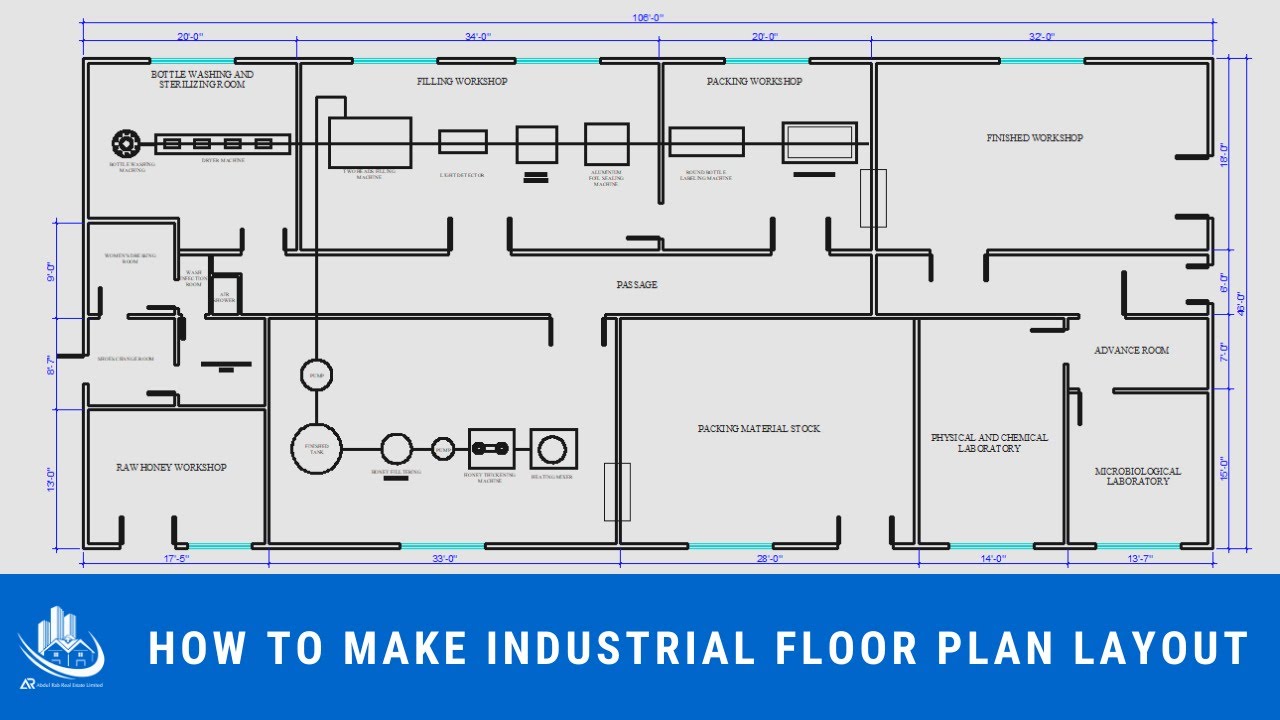Select the 17'-5" dimension below Raw Honey Workshop
The width and height of the screenshot is (1280, 720).
click(x=176, y=558)
